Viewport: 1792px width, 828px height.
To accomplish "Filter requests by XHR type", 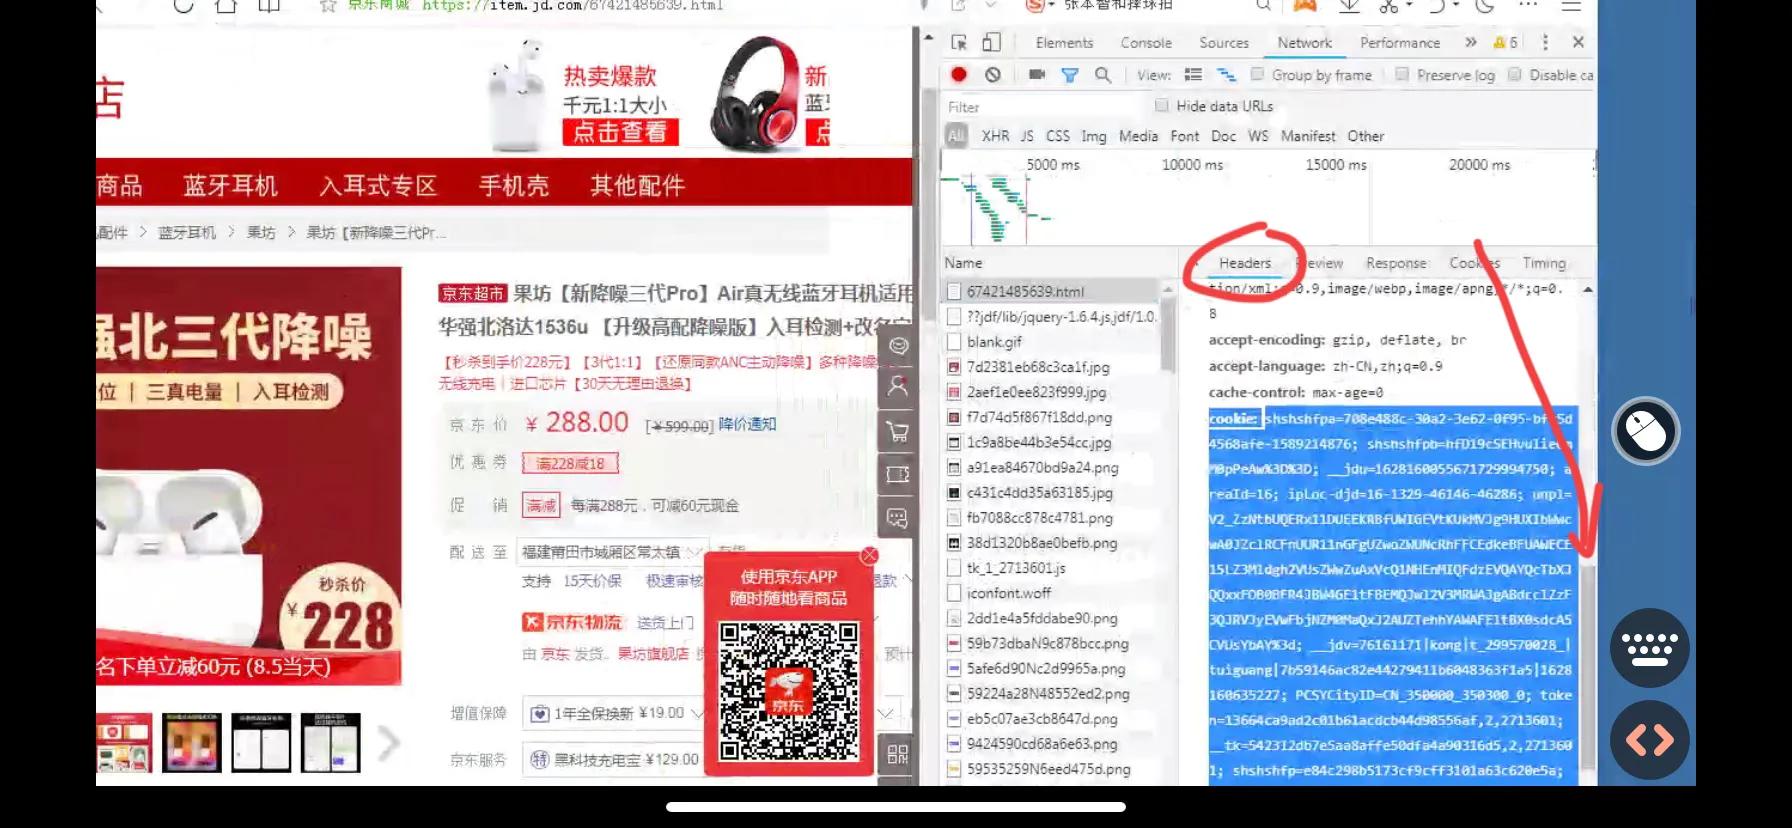I will tap(995, 136).
